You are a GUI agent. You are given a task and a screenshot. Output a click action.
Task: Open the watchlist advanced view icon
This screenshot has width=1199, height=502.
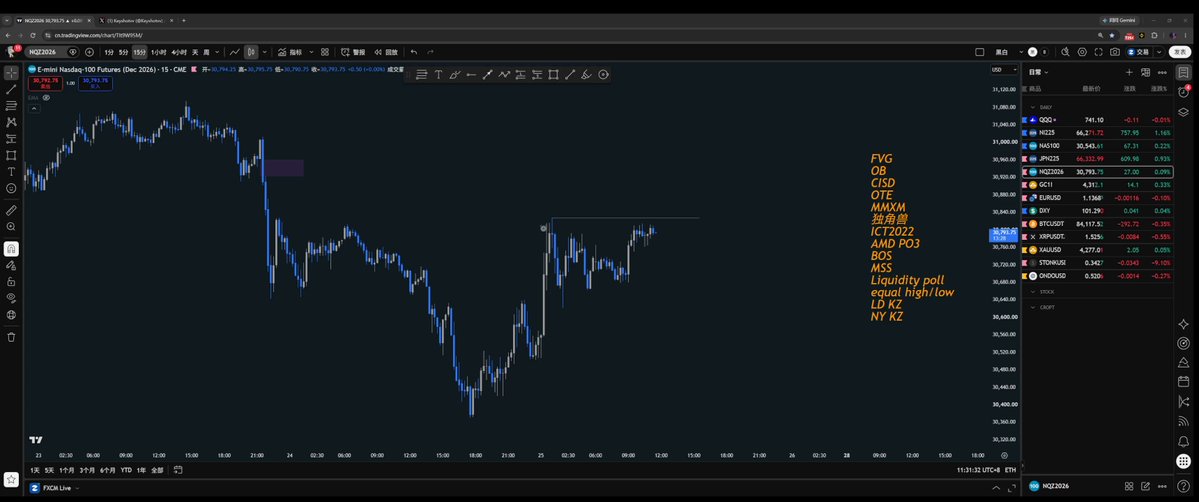point(1145,72)
